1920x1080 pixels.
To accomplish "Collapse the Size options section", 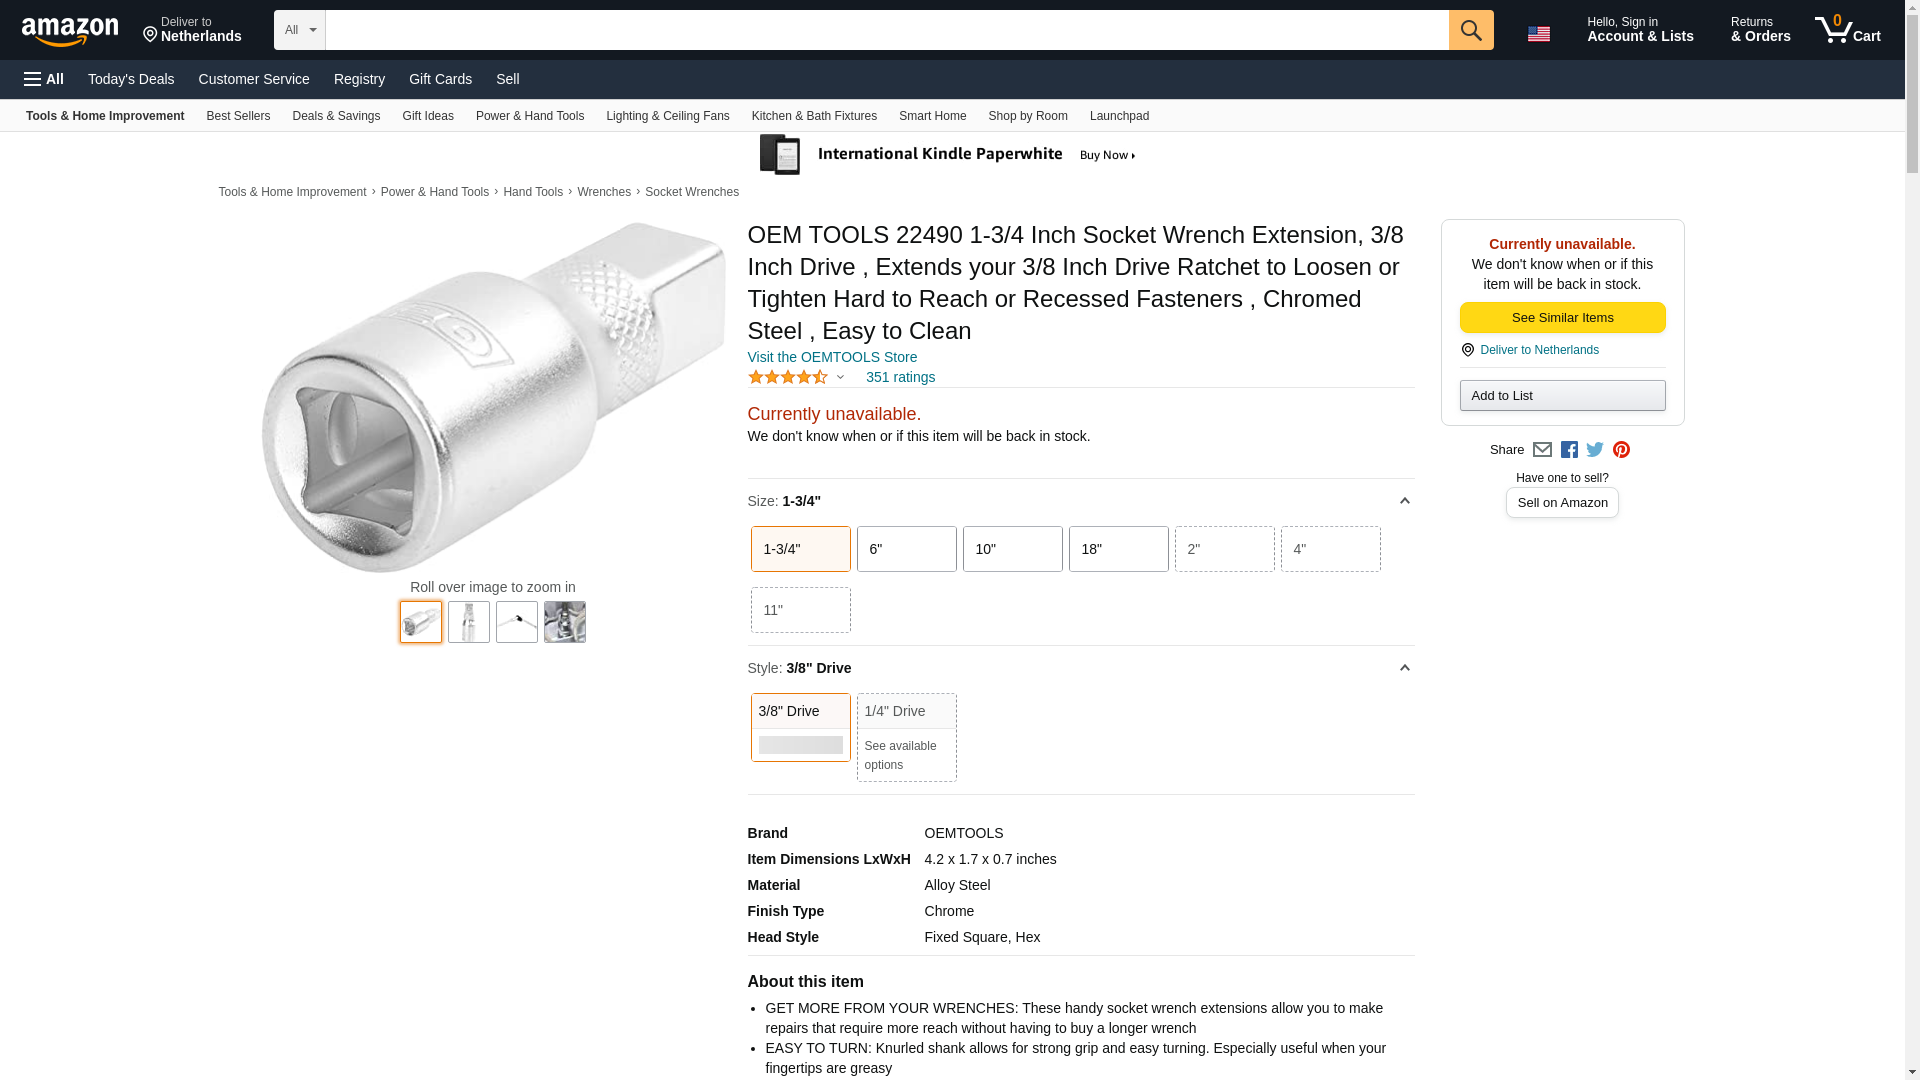I will point(1404,501).
